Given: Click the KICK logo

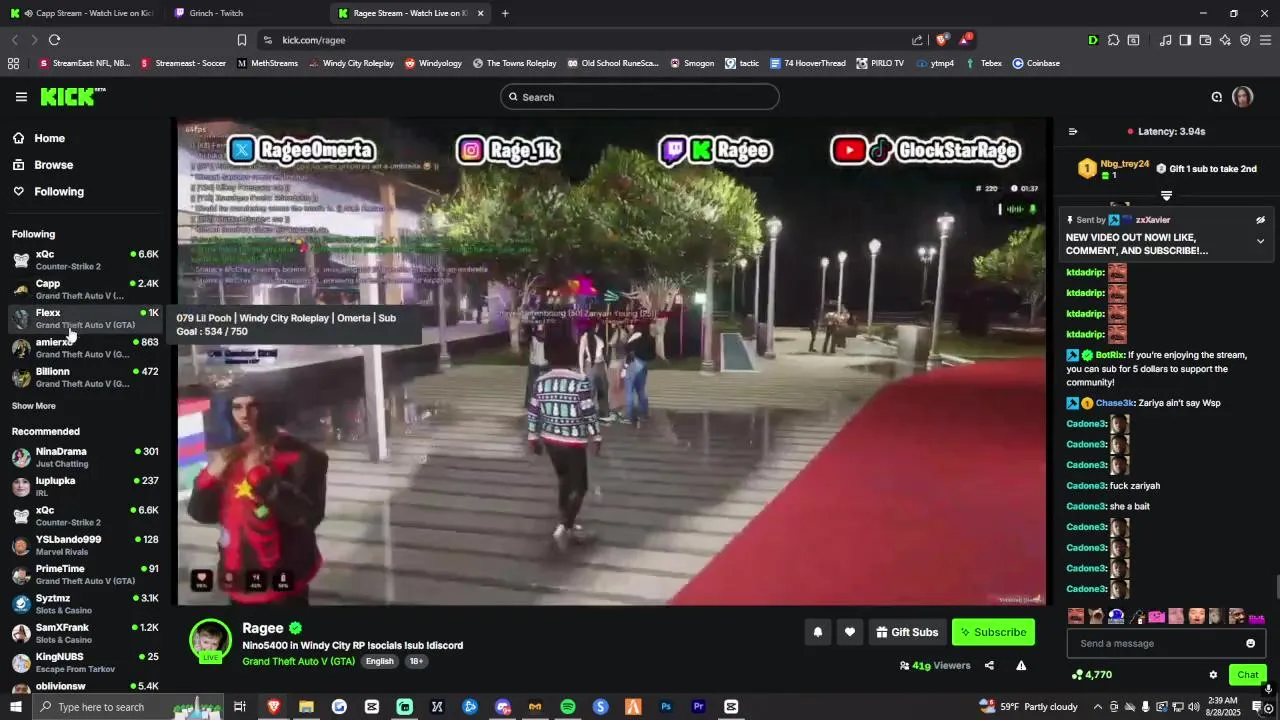Looking at the screenshot, I should pyautogui.click(x=72, y=97).
